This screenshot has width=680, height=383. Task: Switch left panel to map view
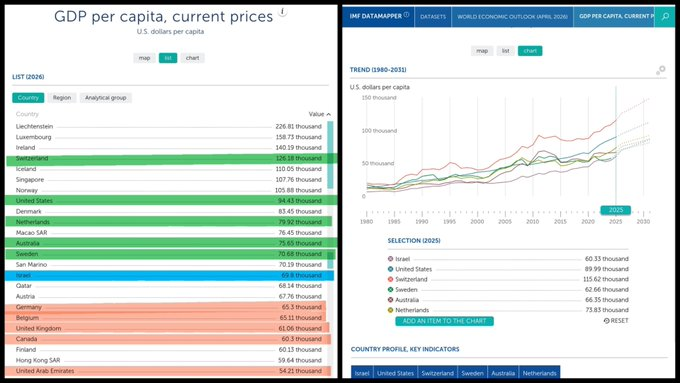point(144,58)
